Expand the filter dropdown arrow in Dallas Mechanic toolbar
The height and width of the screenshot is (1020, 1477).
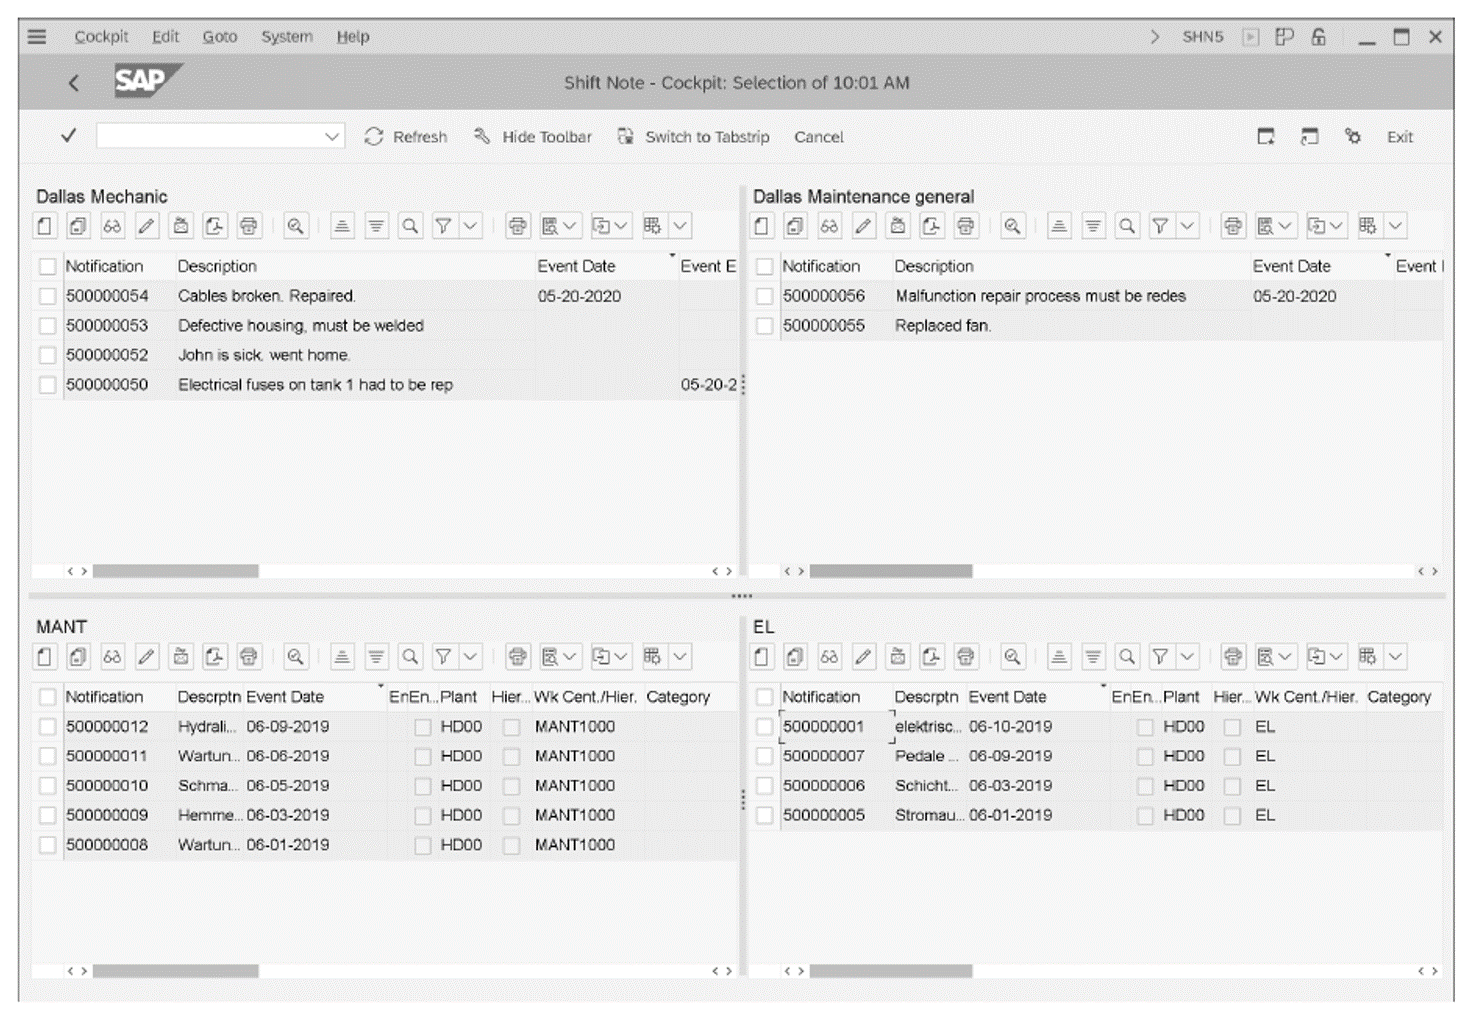click(x=468, y=225)
